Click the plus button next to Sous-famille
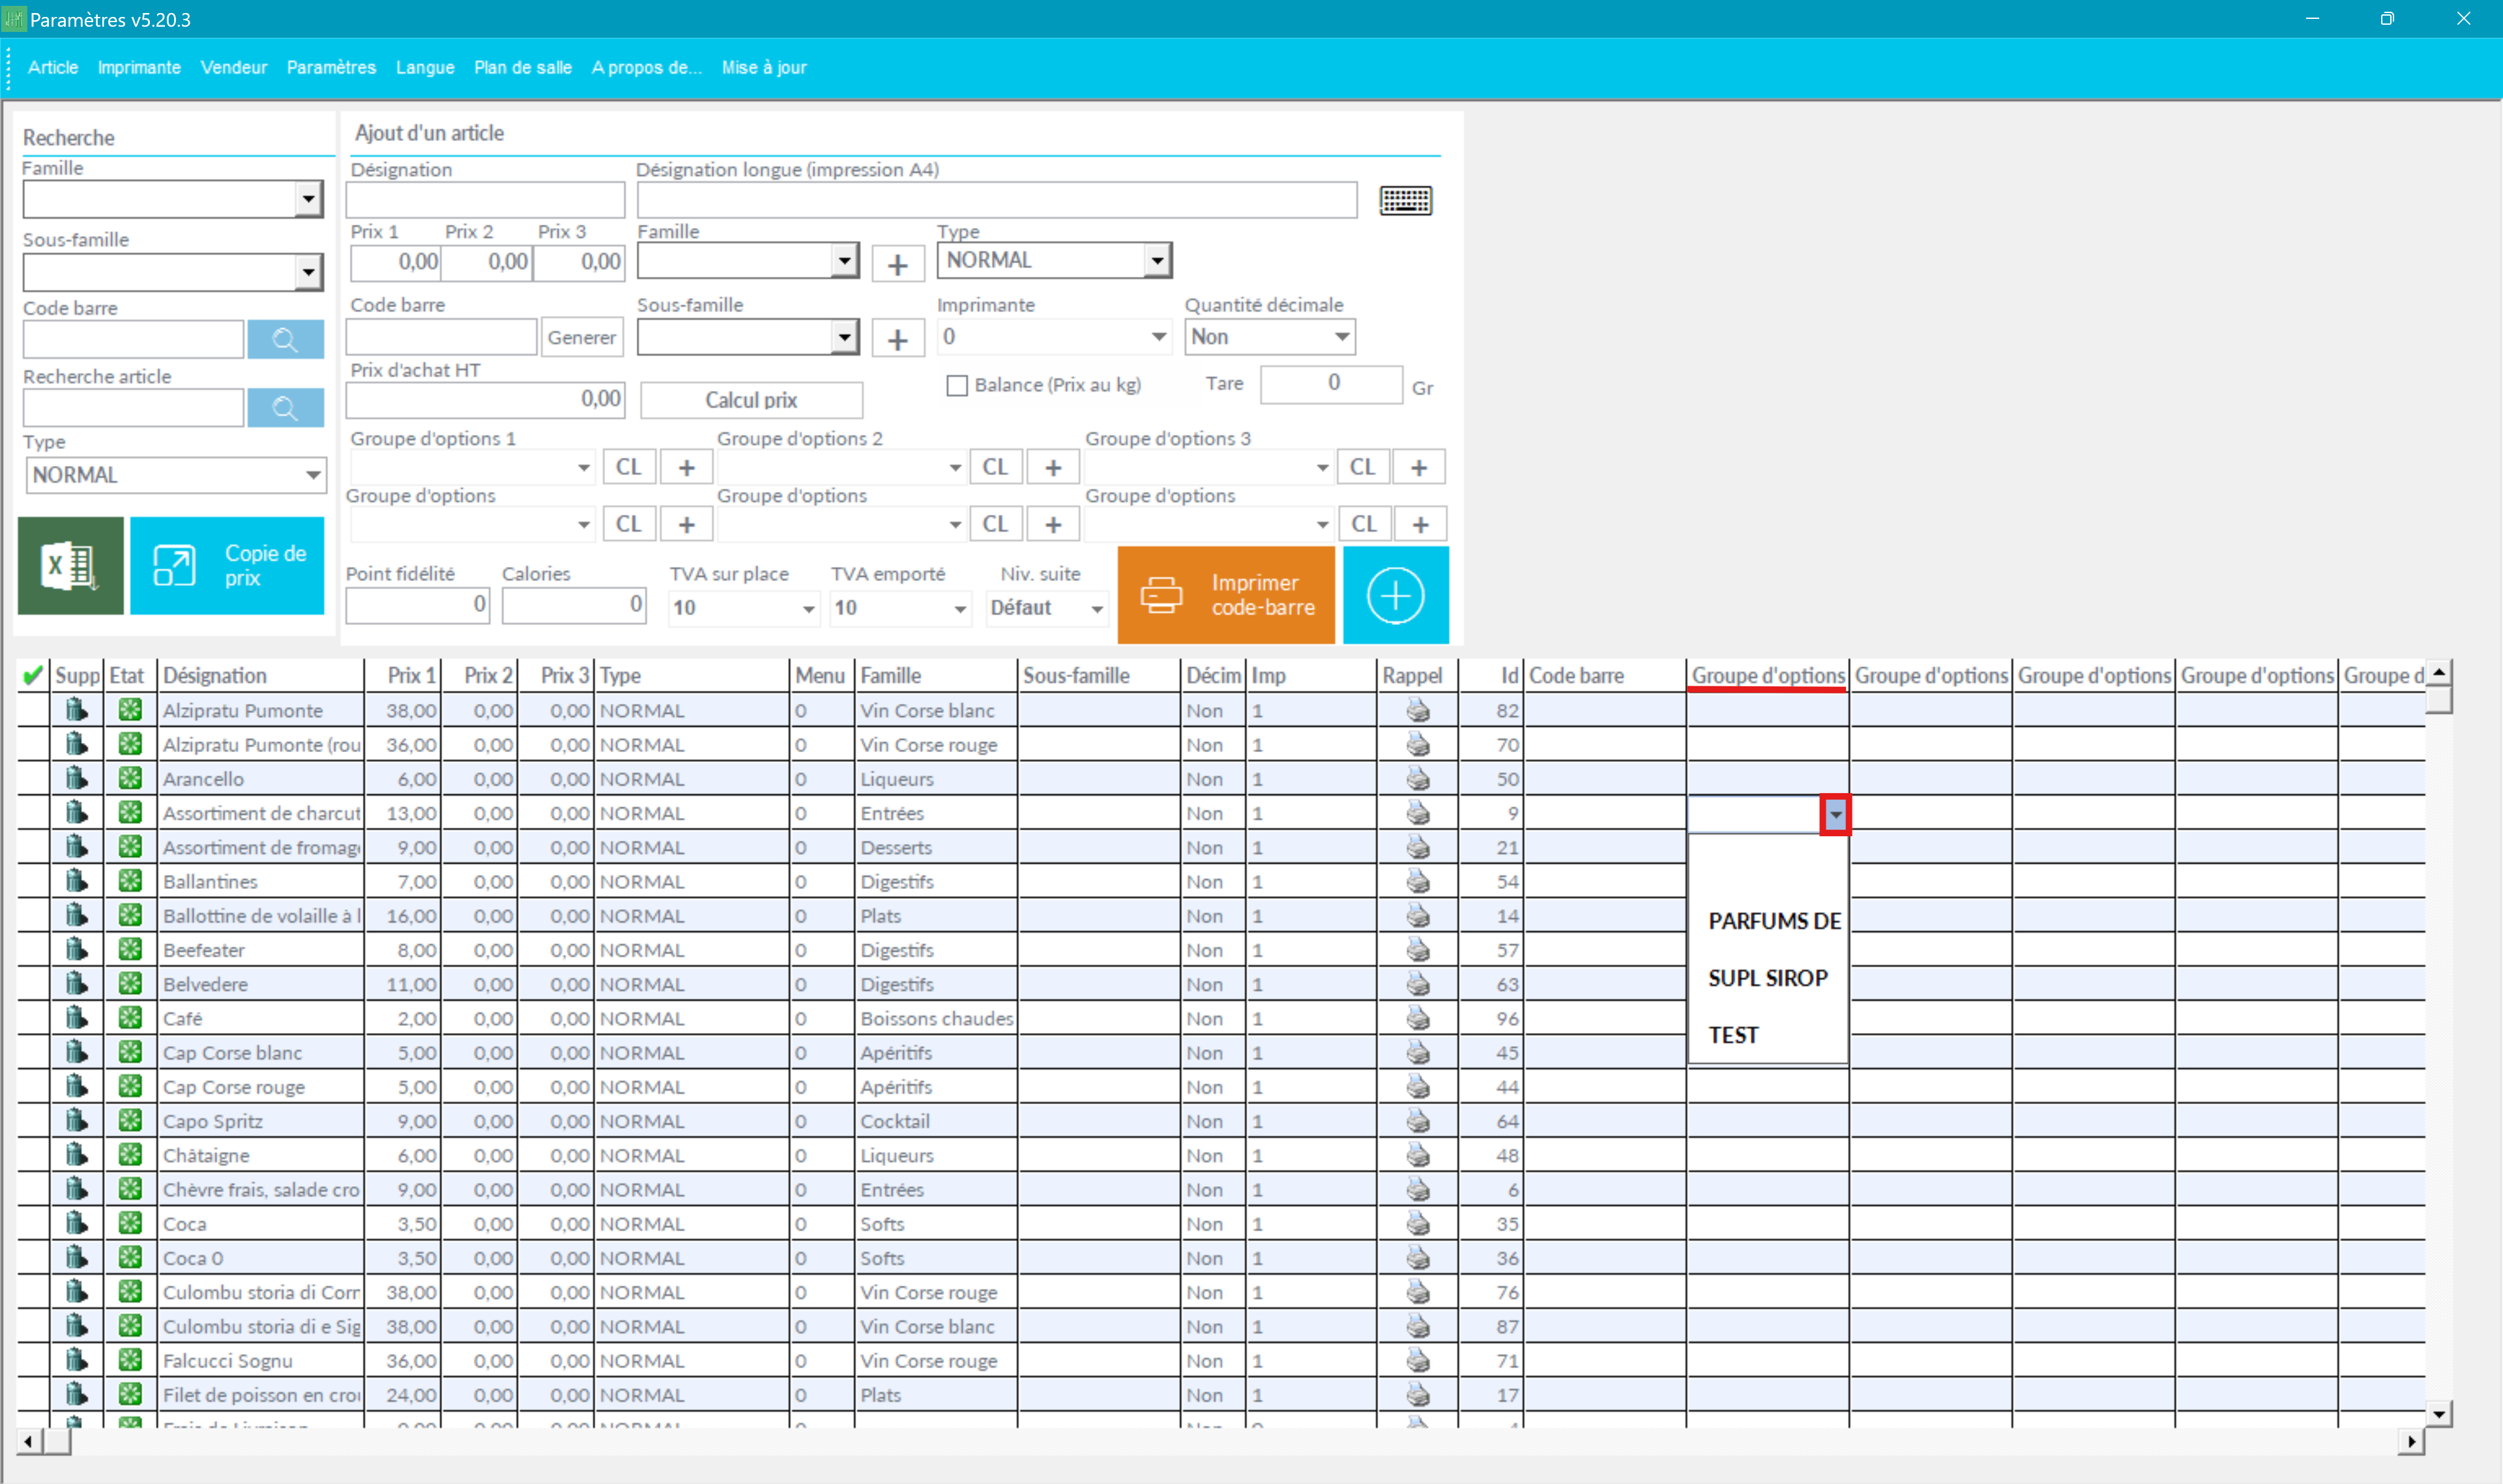The width and height of the screenshot is (2503, 1484). pyautogui.click(x=897, y=339)
